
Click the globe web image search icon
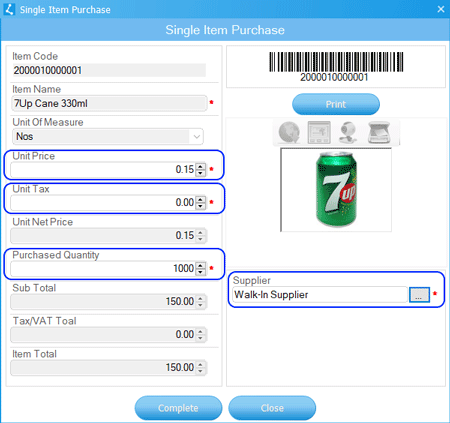pos(289,132)
